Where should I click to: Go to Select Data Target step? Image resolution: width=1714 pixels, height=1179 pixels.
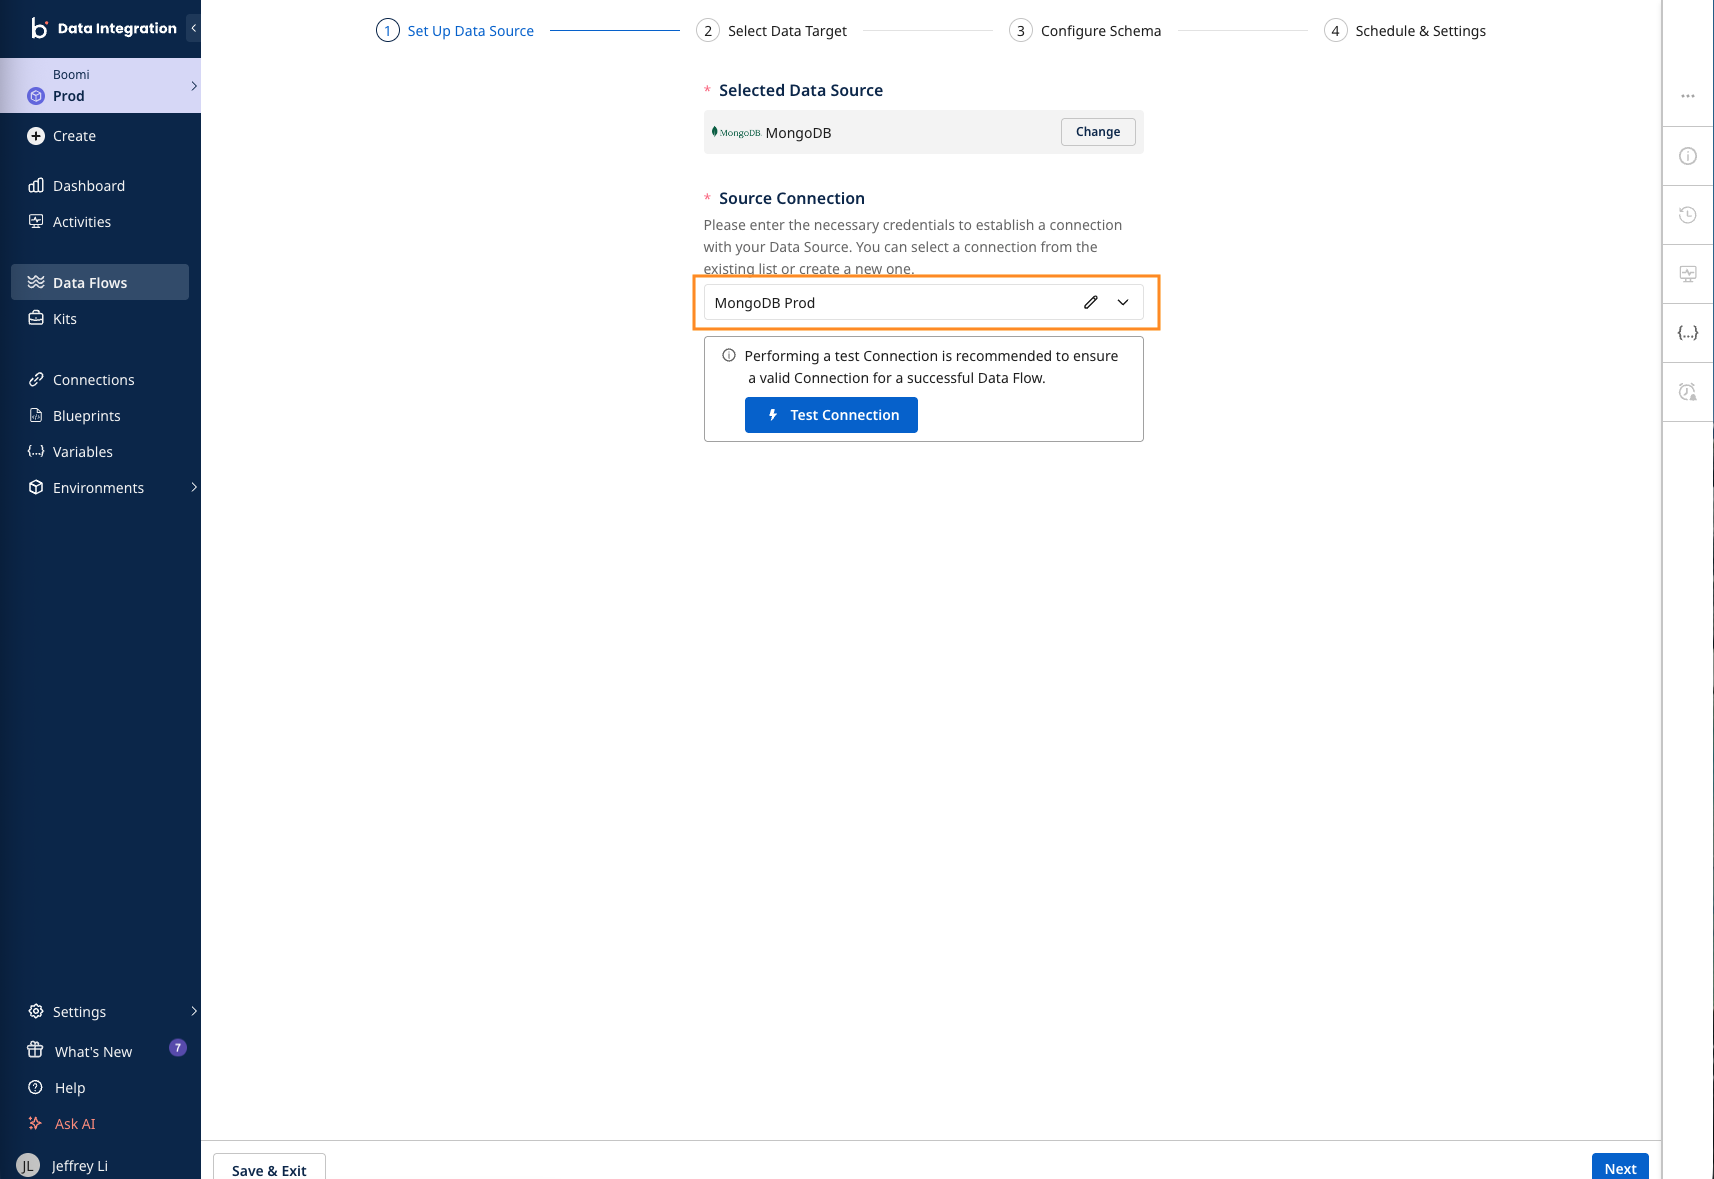click(x=772, y=31)
